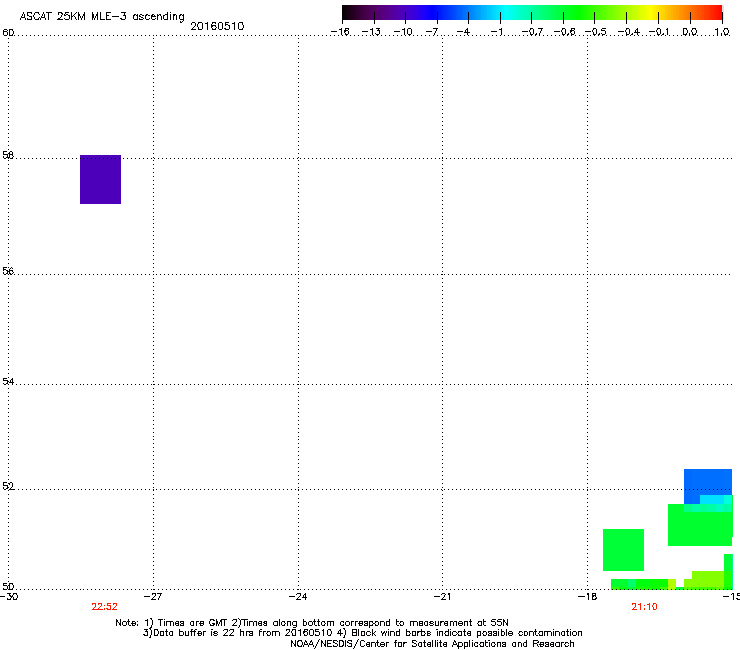740x650 pixels.
Task: Select the color scale label "-16"
Action: 340,32
